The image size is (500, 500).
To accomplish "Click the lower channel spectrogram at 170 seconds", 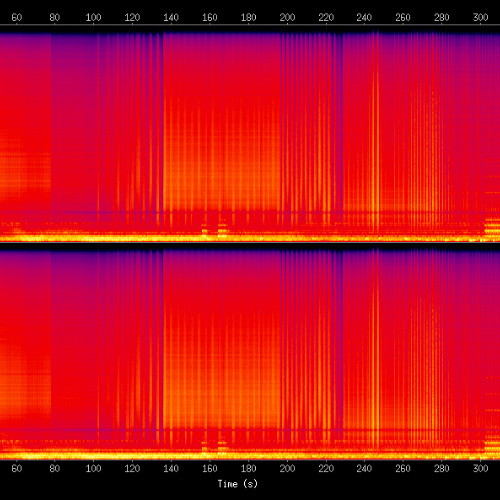I will coord(229,350).
